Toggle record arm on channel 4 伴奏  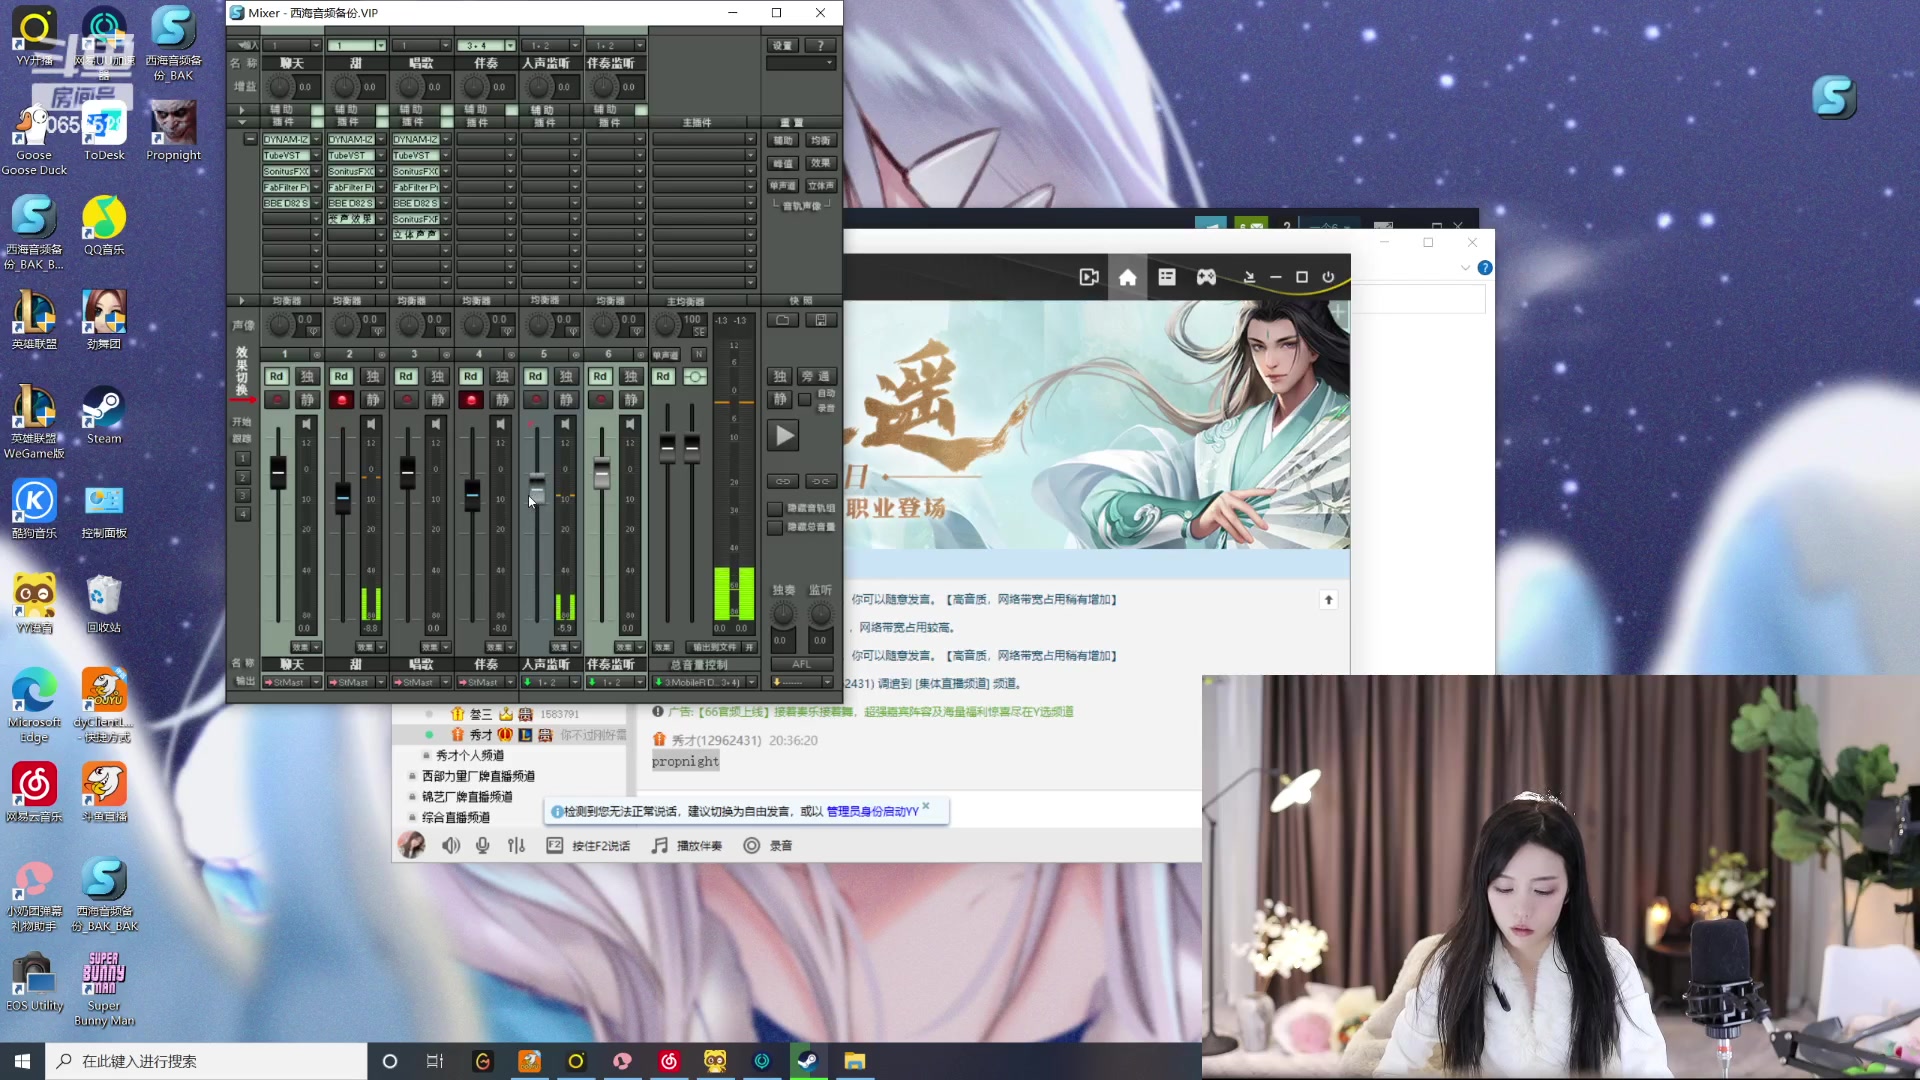tap(471, 400)
